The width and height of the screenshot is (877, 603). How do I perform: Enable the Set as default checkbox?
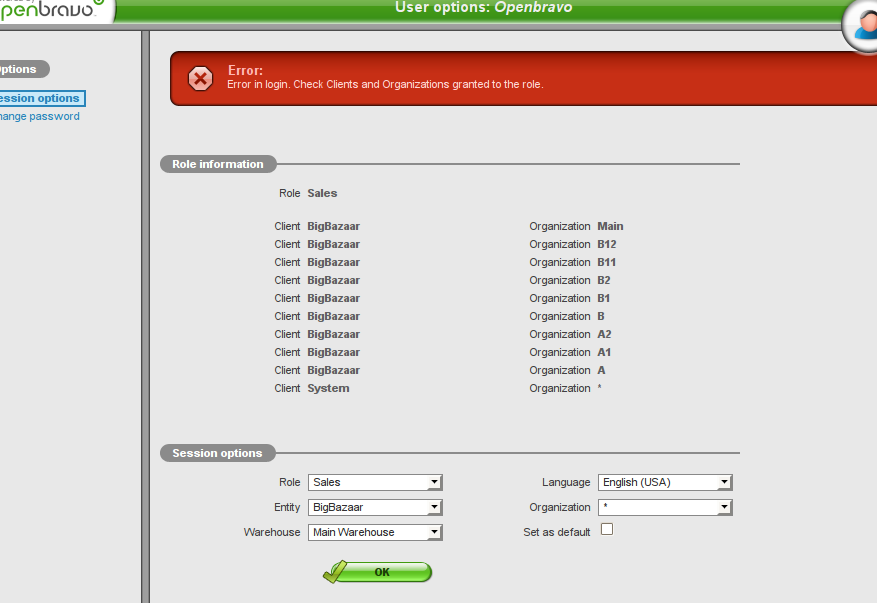pyautogui.click(x=607, y=530)
